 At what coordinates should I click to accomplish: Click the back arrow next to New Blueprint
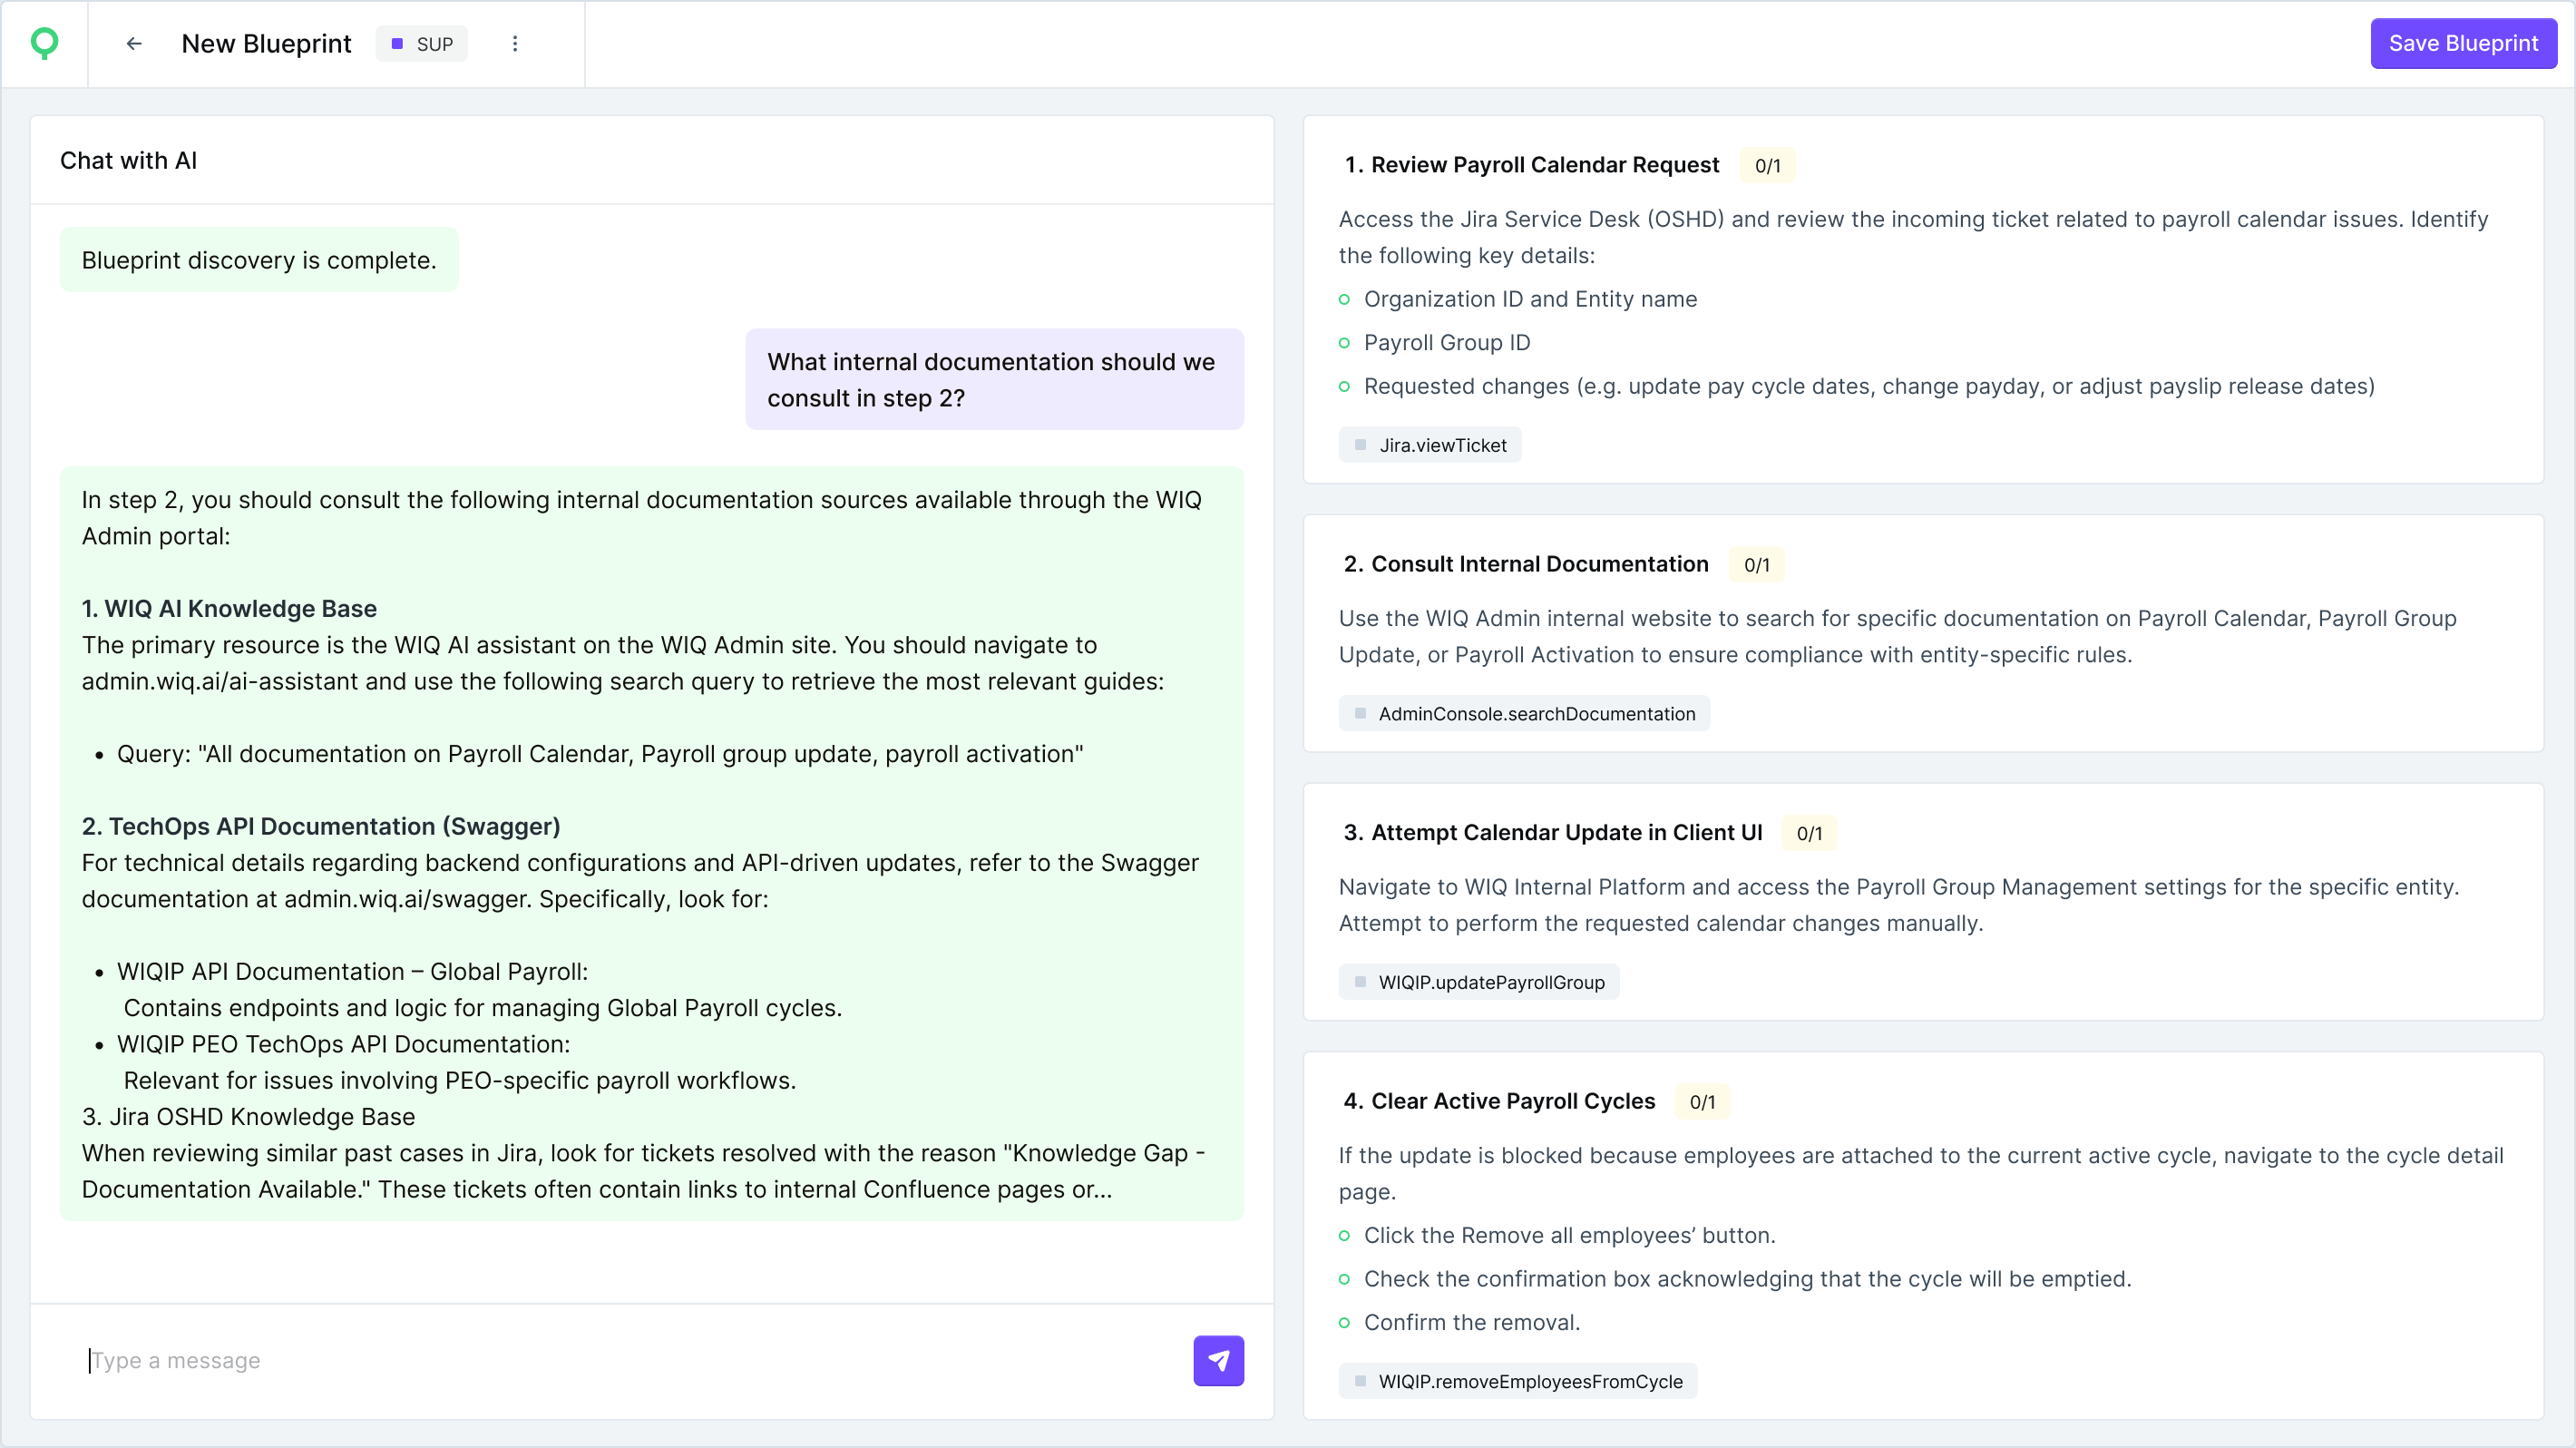point(134,43)
